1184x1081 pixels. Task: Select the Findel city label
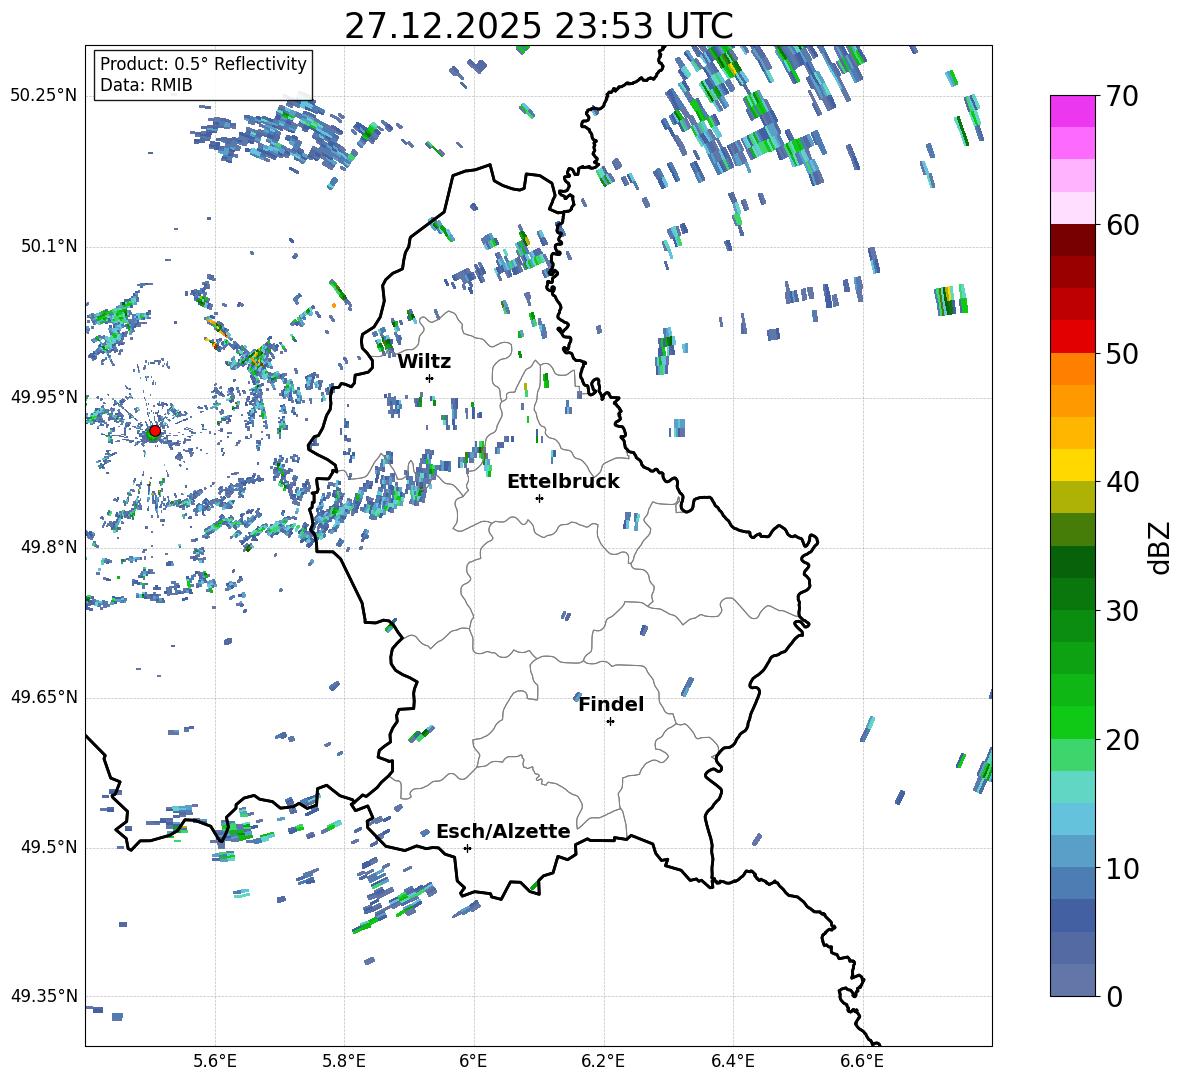coord(611,704)
